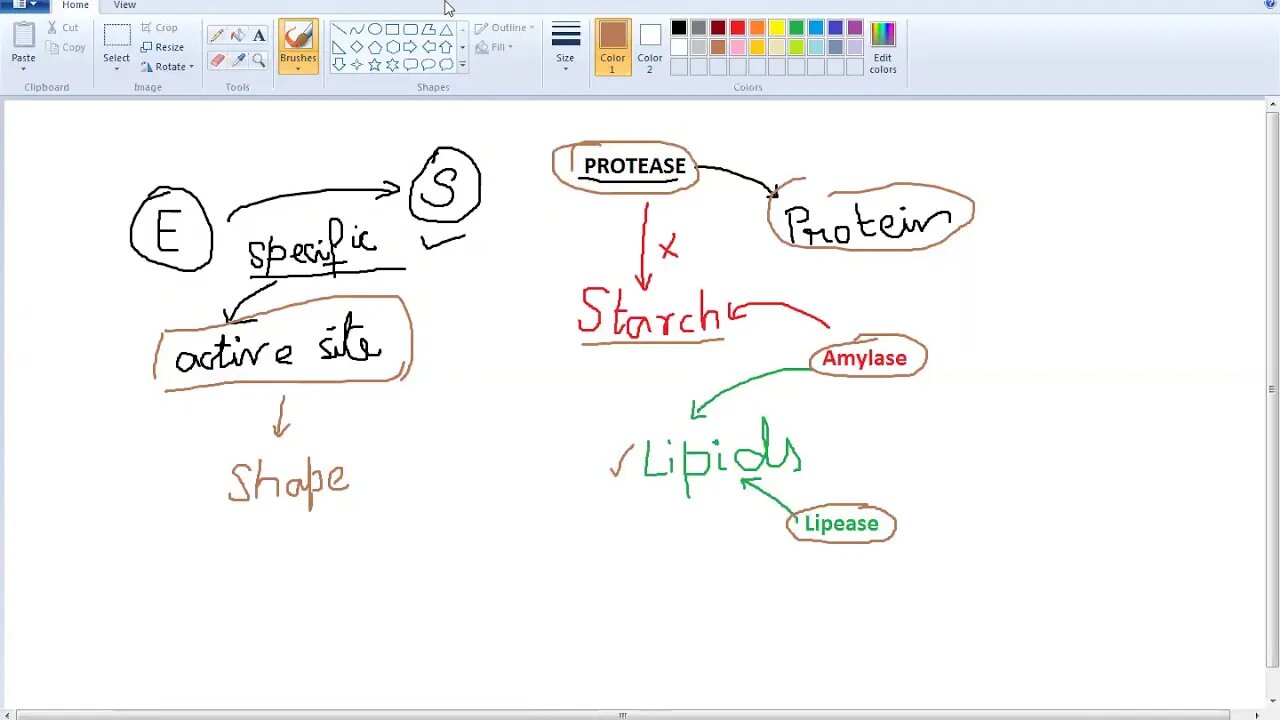Choose the Line shape

pos(339,29)
